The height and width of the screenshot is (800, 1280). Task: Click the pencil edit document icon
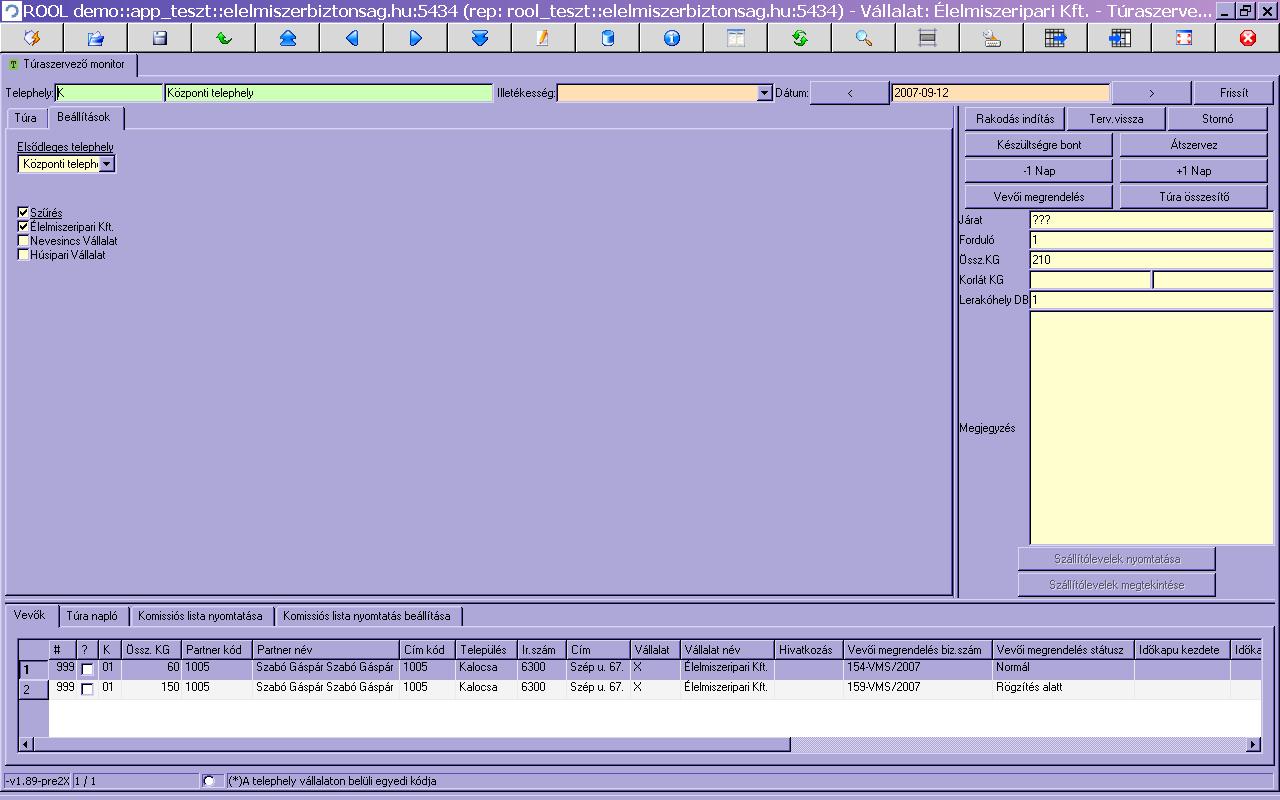[544, 38]
